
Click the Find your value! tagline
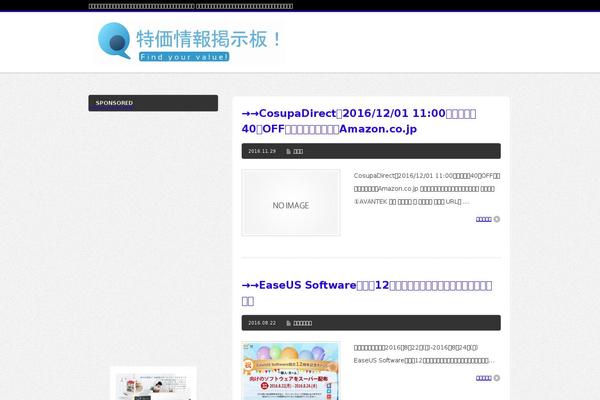(x=184, y=57)
